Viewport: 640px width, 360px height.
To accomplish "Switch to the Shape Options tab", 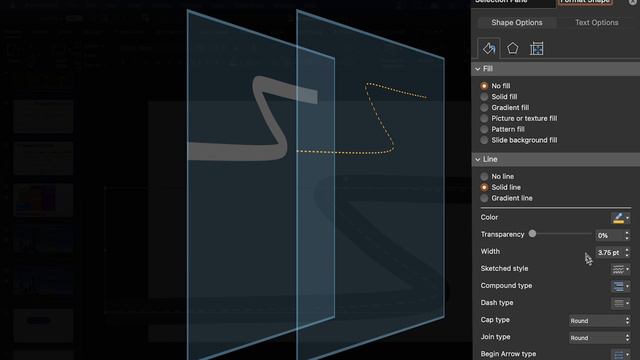I will [516, 22].
